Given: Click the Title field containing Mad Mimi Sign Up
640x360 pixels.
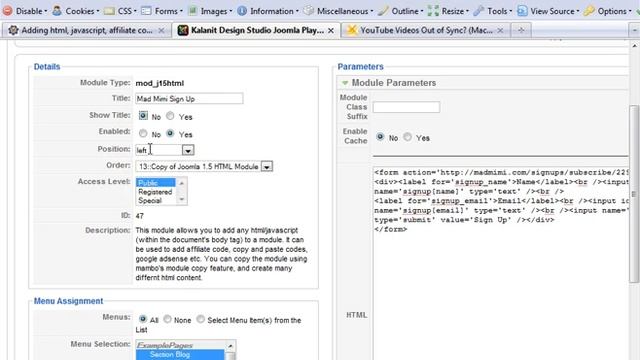Looking at the screenshot, I should coord(189,99).
